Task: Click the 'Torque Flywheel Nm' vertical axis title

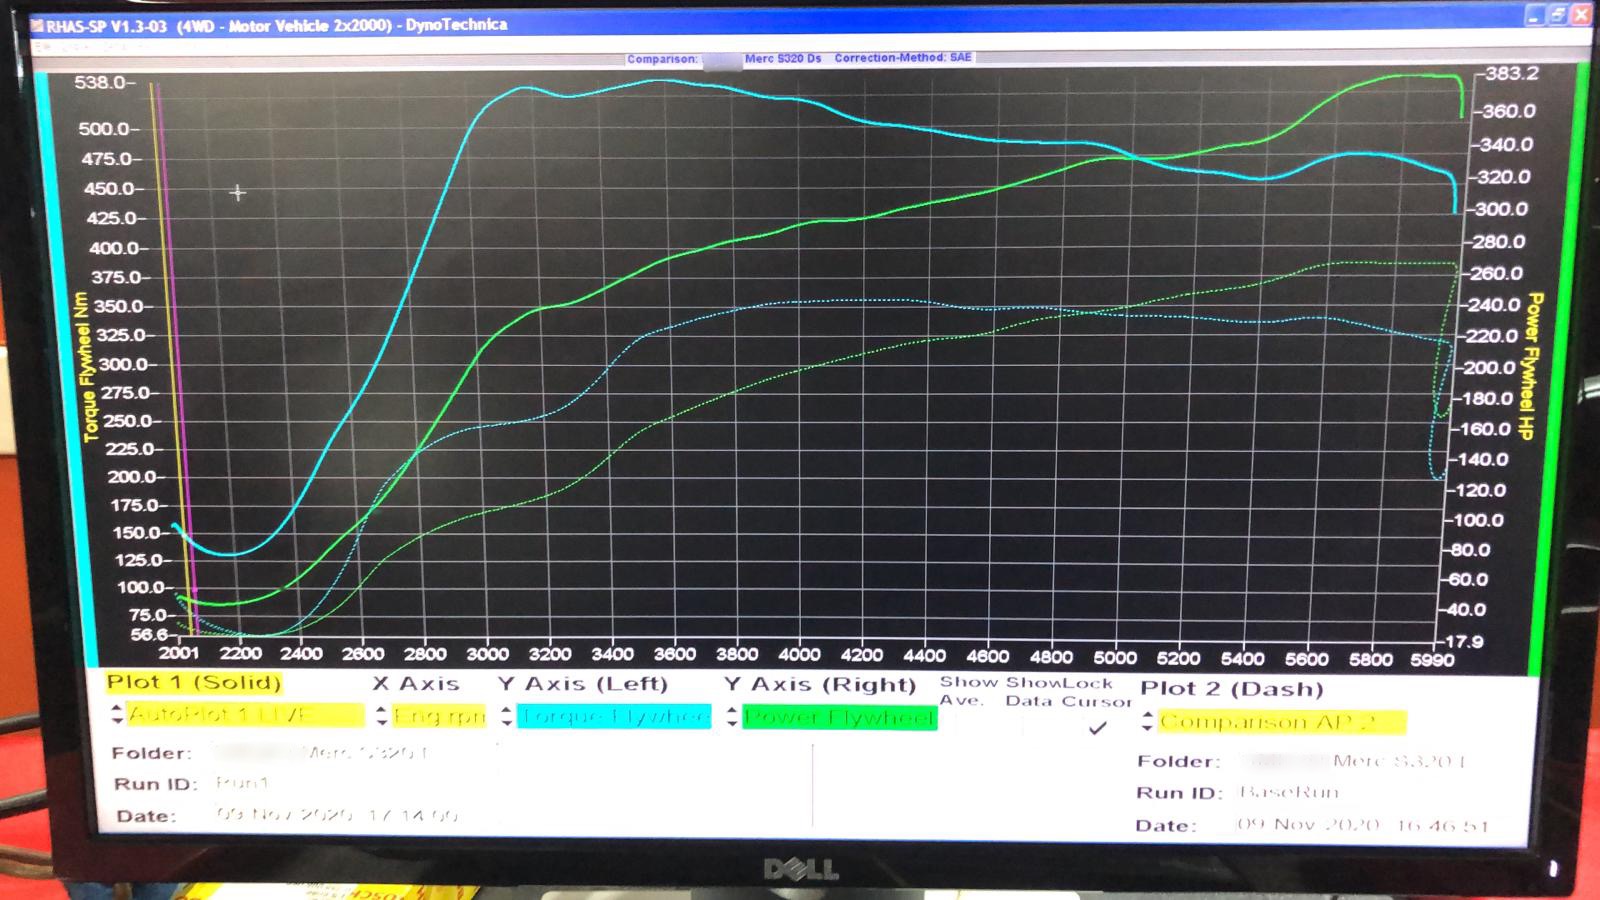Action: [89, 366]
